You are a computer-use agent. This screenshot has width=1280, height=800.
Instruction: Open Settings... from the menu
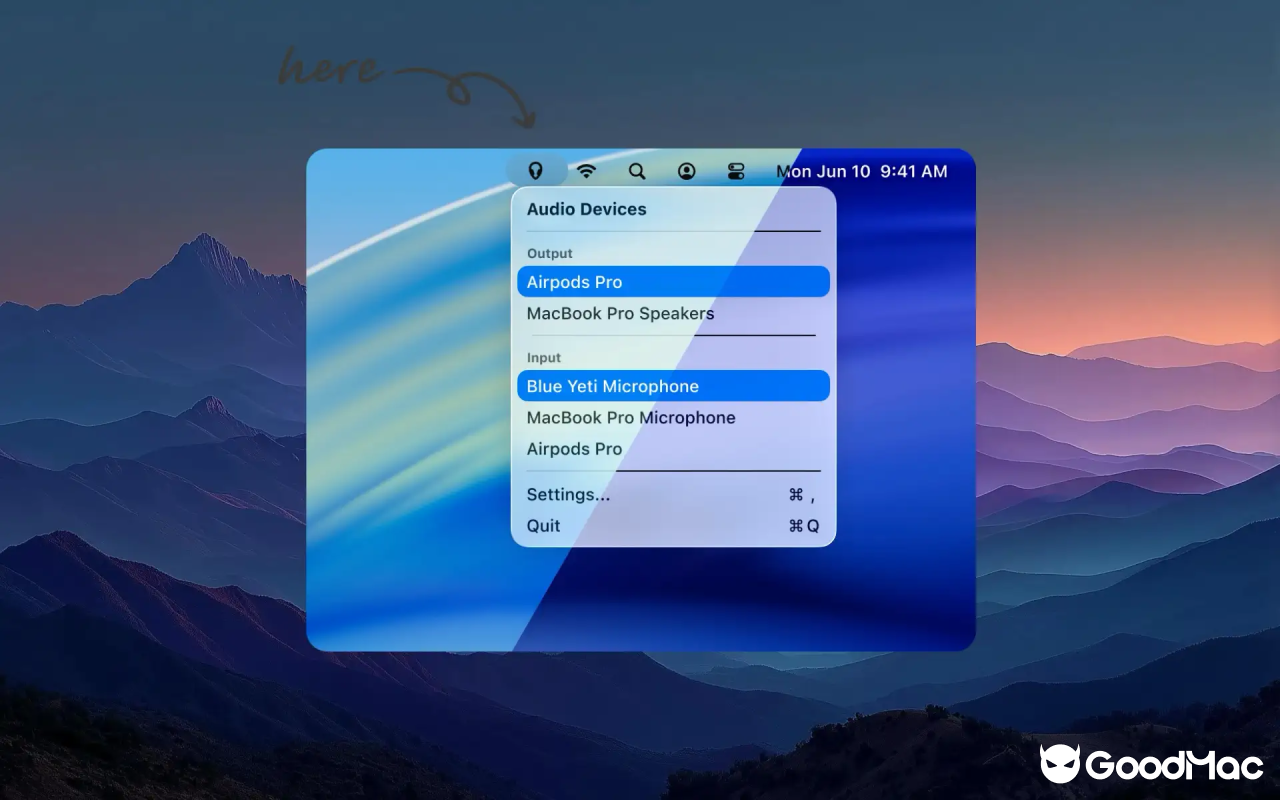tap(673, 494)
